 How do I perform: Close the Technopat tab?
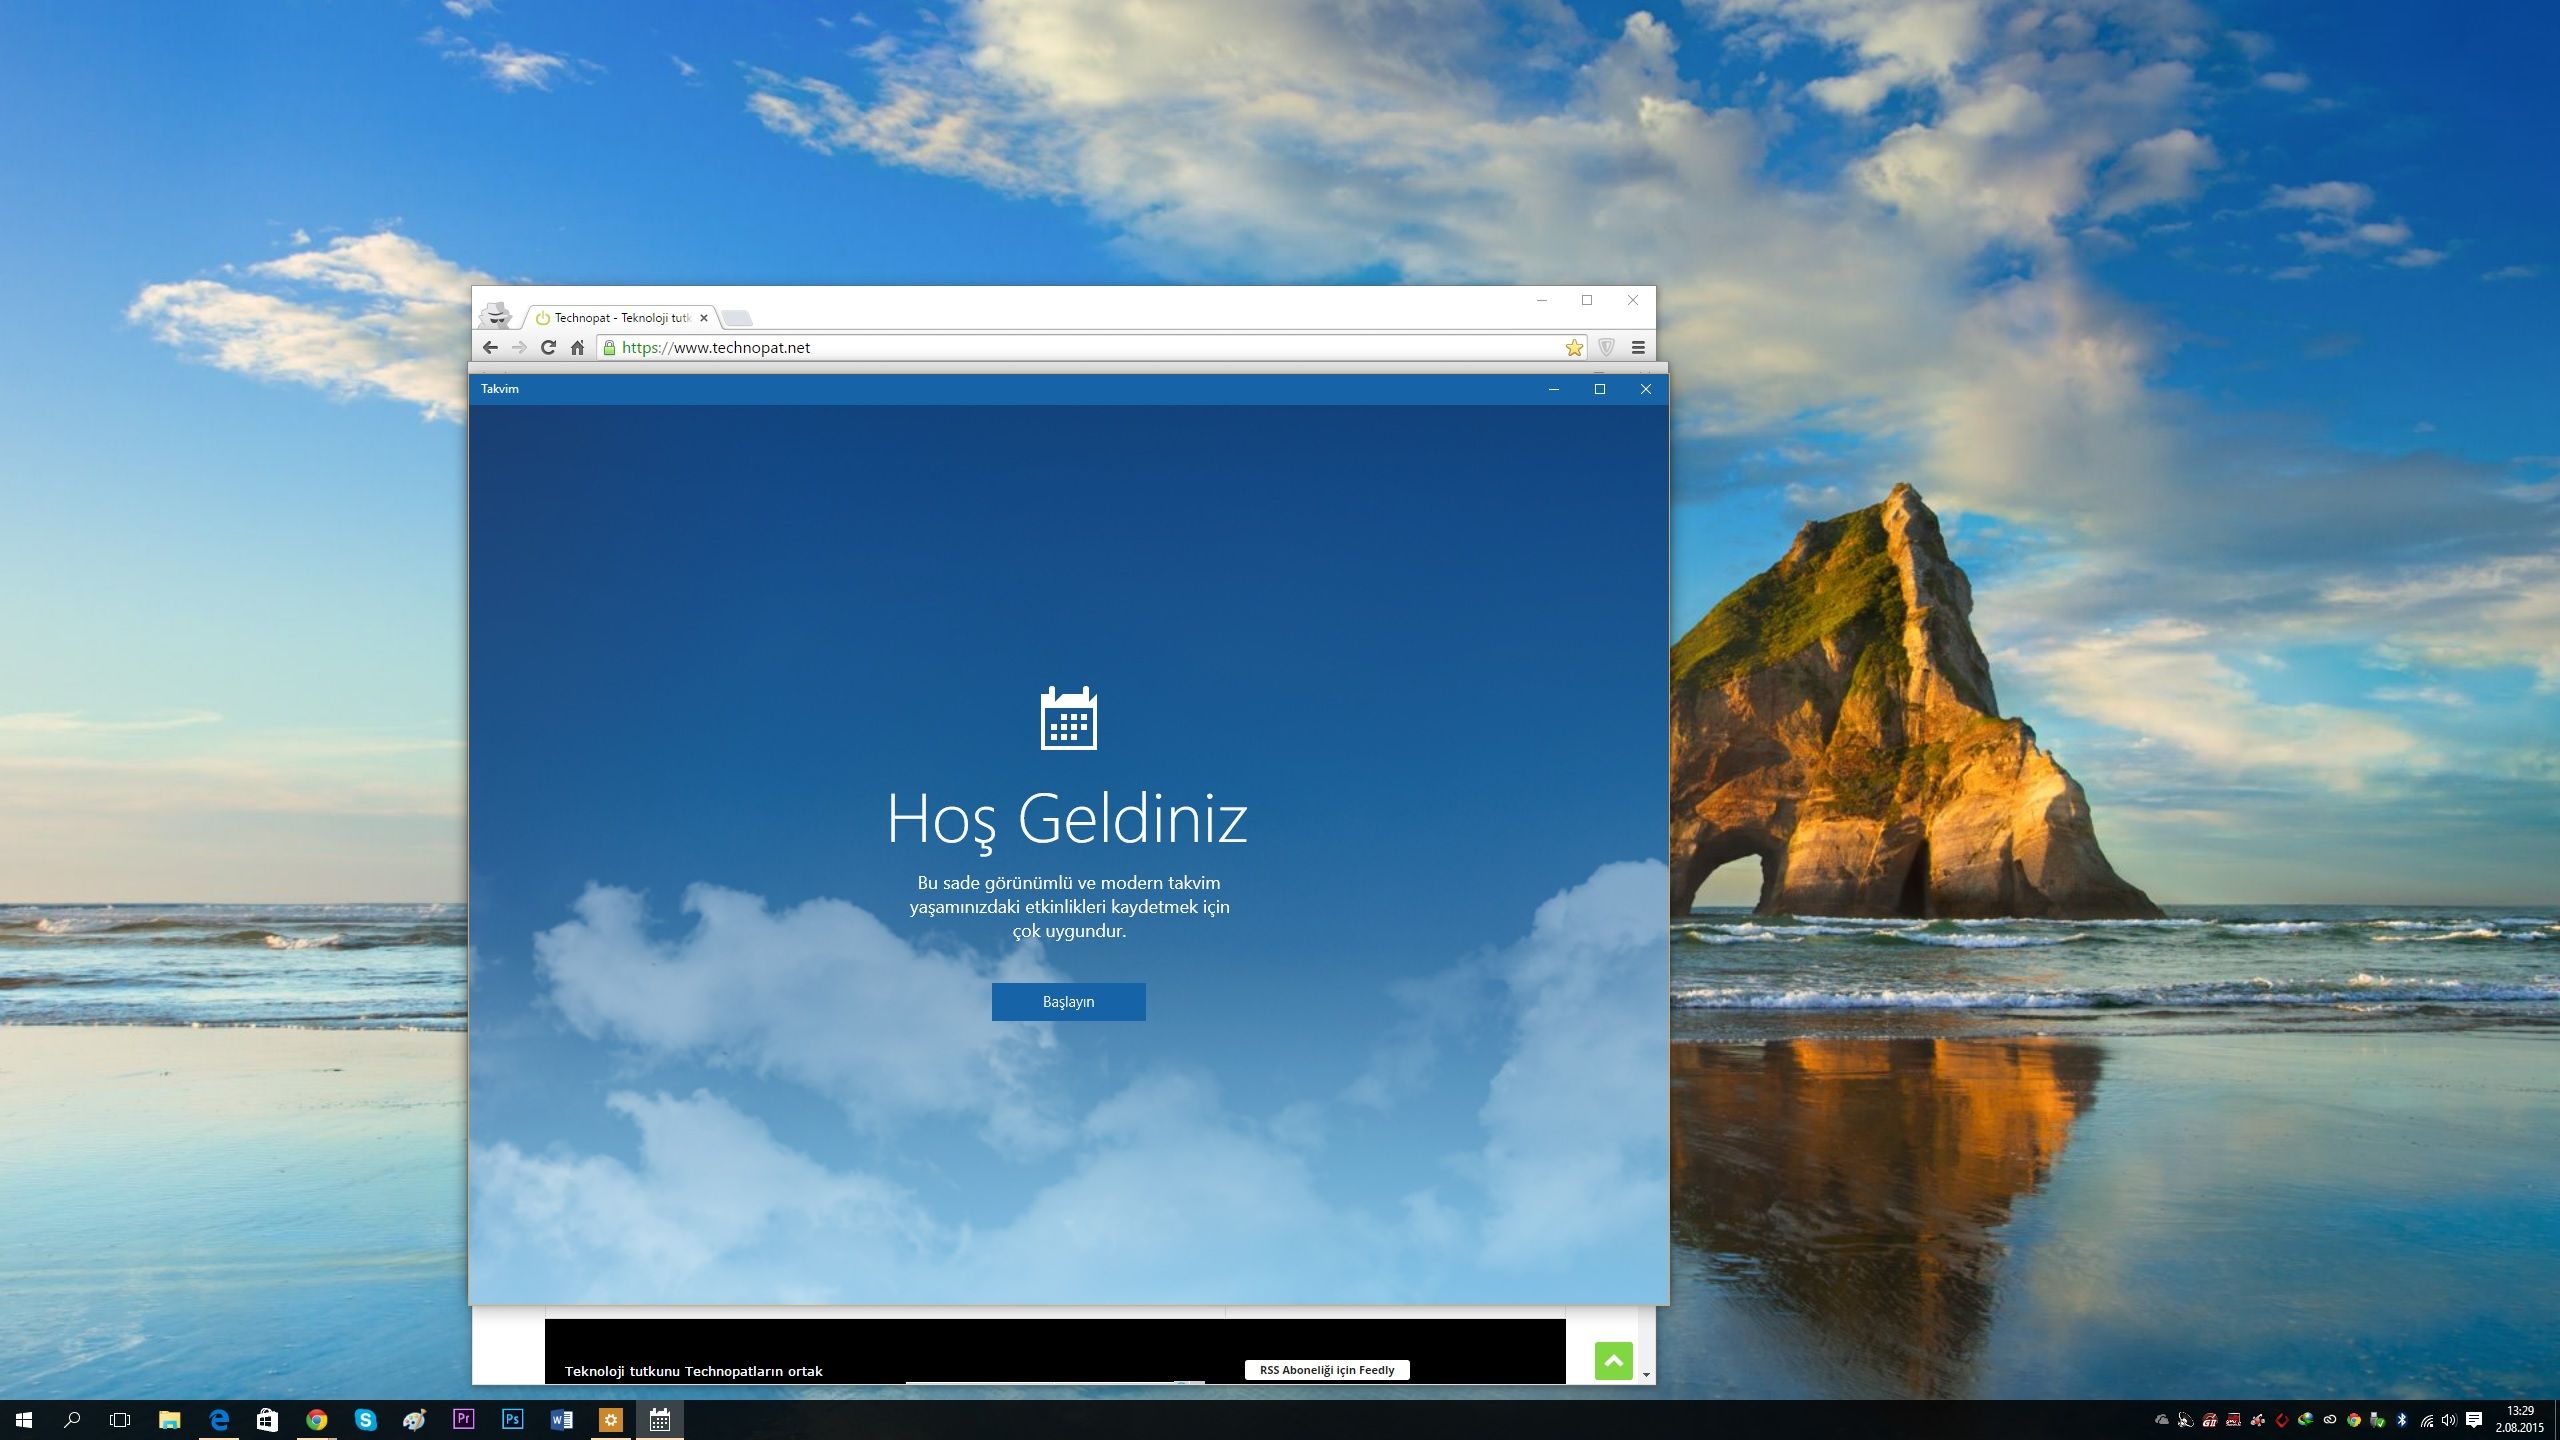pos(703,318)
